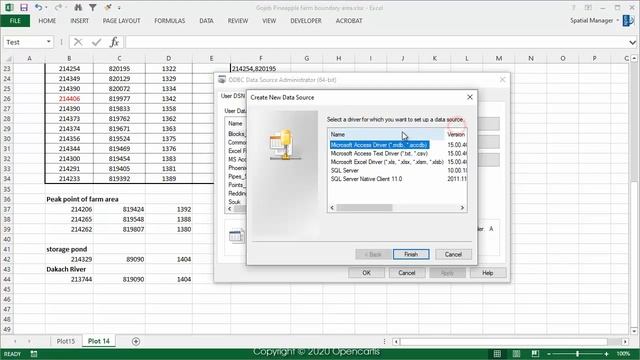Click the driver list horizontal scrollbar thumb
This screenshot has width=640, height=360.
pyautogui.click(x=364, y=208)
